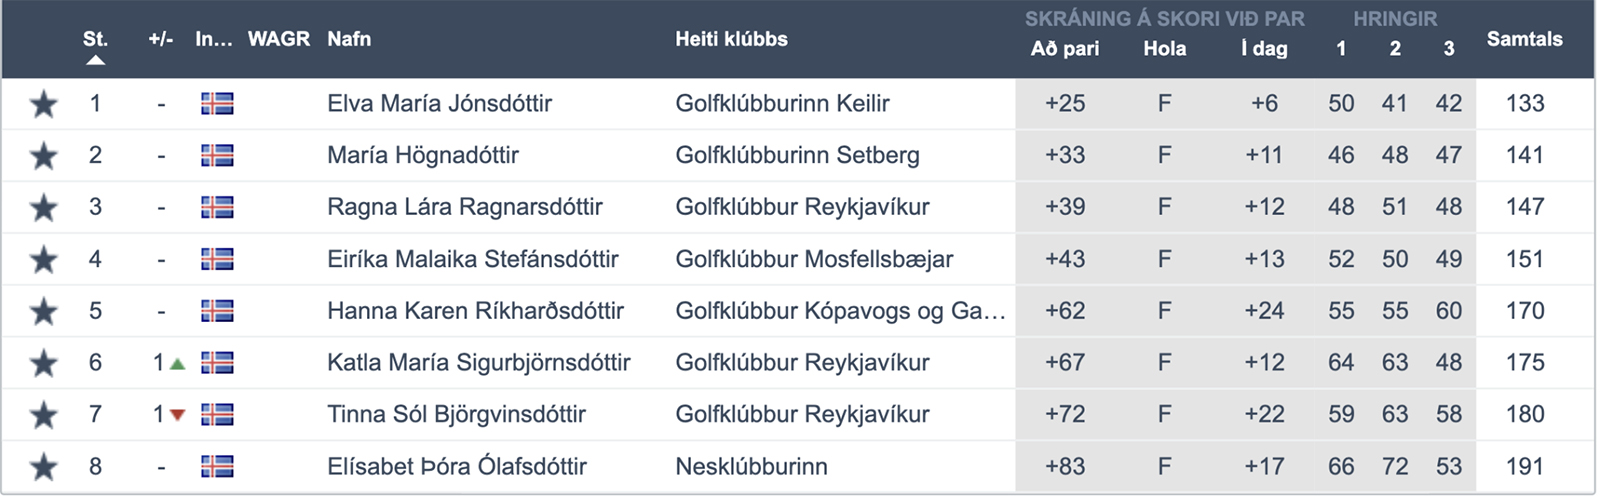Toggle favorite star for María Högnadóttir

pos(43,156)
